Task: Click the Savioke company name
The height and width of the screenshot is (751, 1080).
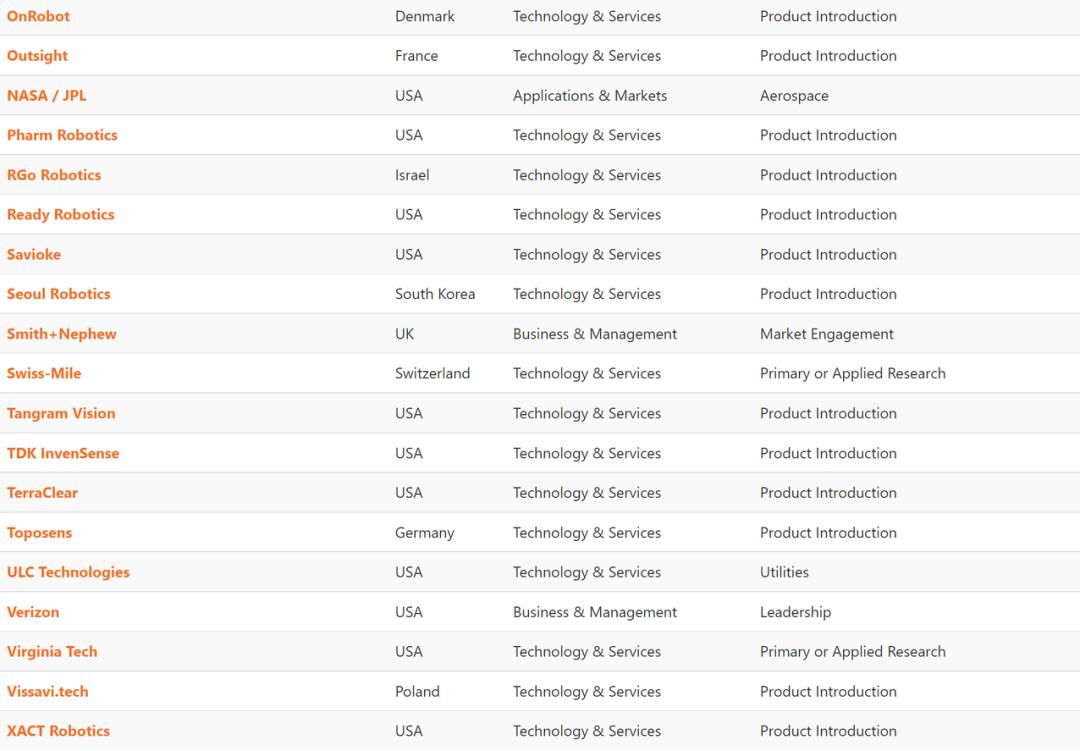Action: [x=34, y=254]
